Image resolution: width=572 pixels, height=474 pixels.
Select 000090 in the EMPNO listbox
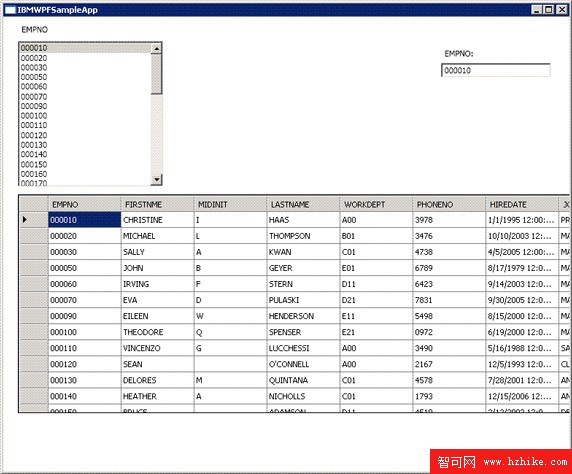coord(85,106)
